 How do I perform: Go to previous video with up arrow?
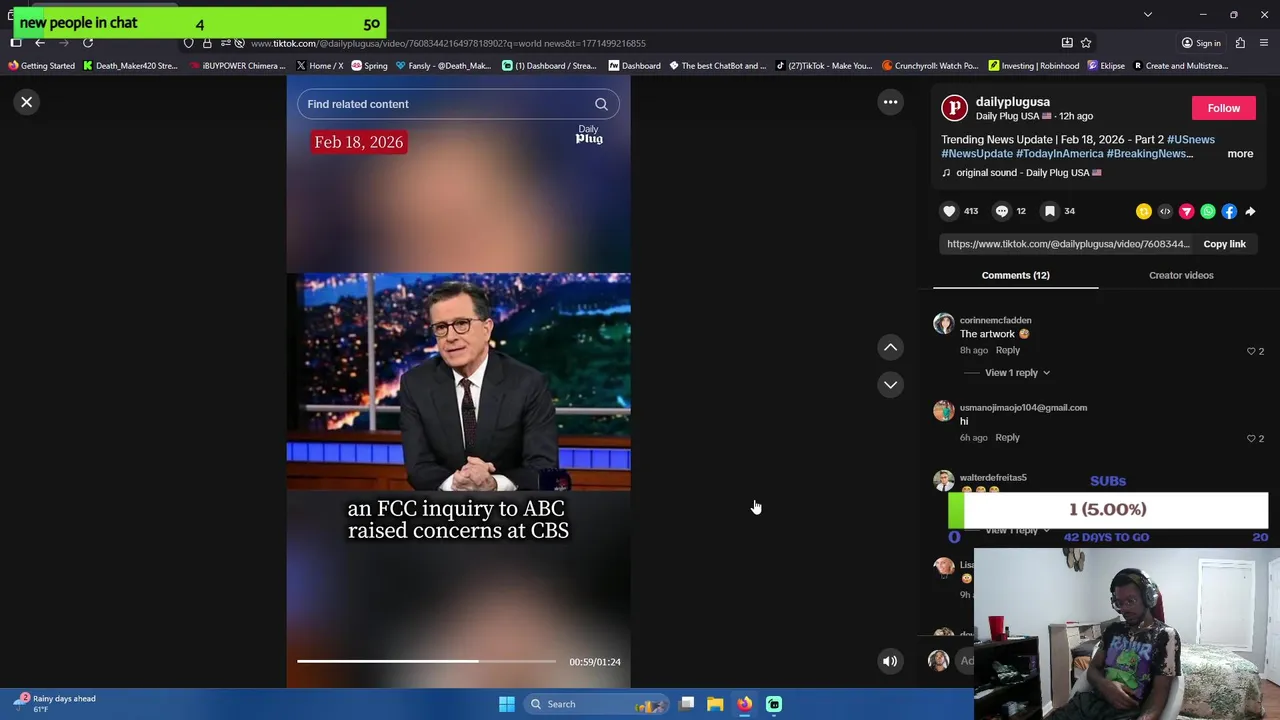click(890, 347)
